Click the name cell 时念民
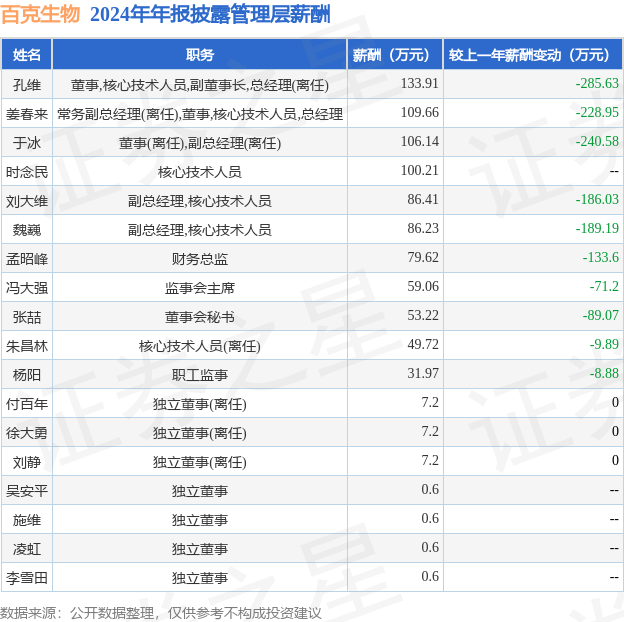 point(27,172)
